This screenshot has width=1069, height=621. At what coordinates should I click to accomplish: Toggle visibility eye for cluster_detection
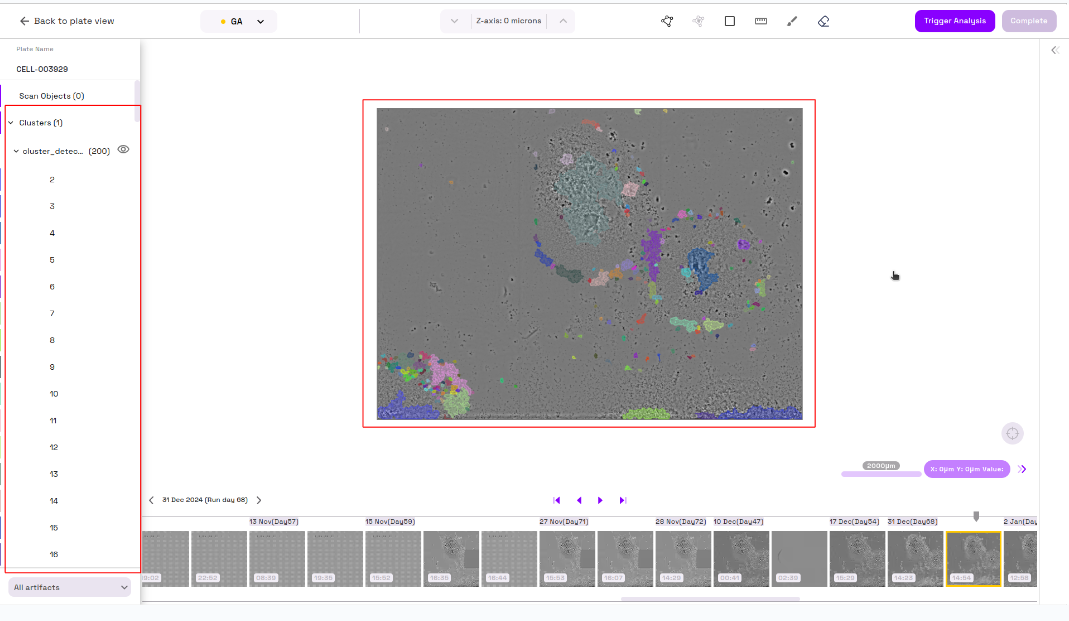[x=124, y=150]
